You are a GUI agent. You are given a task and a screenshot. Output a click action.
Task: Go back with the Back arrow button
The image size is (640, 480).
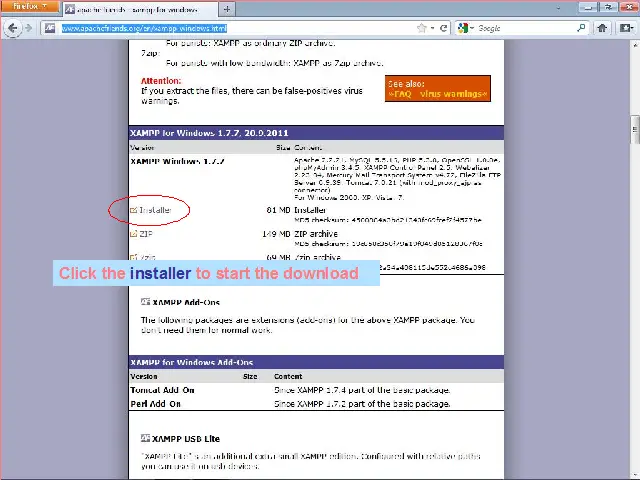pyautogui.click(x=12, y=28)
